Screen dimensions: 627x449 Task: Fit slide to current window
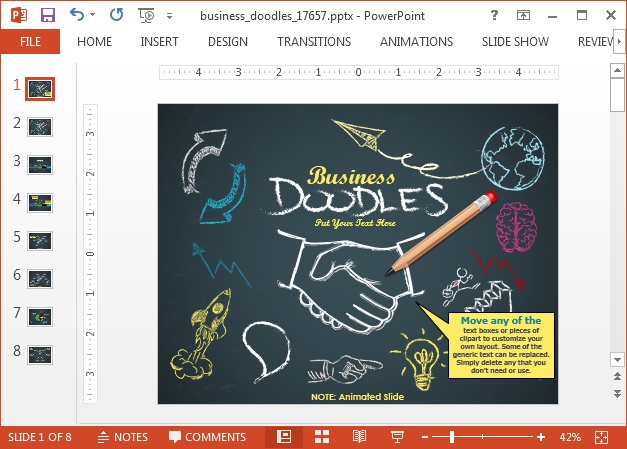pos(601,437)
